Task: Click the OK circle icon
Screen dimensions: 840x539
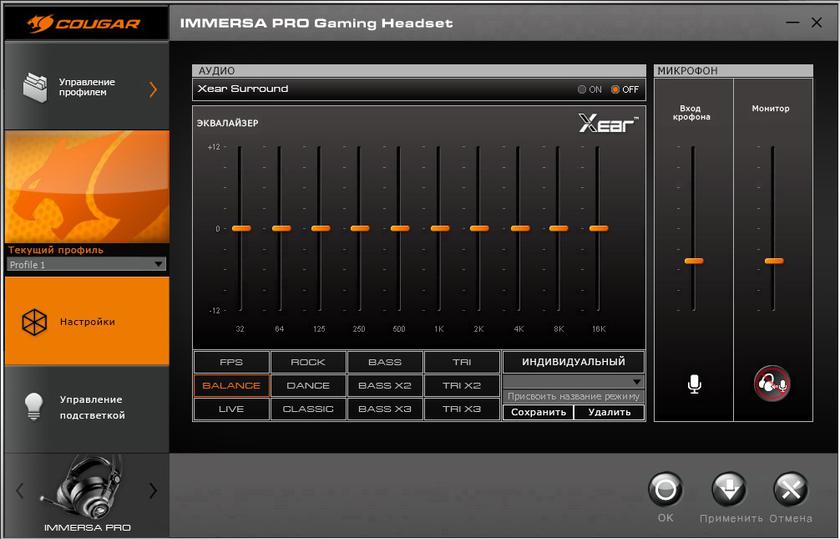Action: pos(665,490)
